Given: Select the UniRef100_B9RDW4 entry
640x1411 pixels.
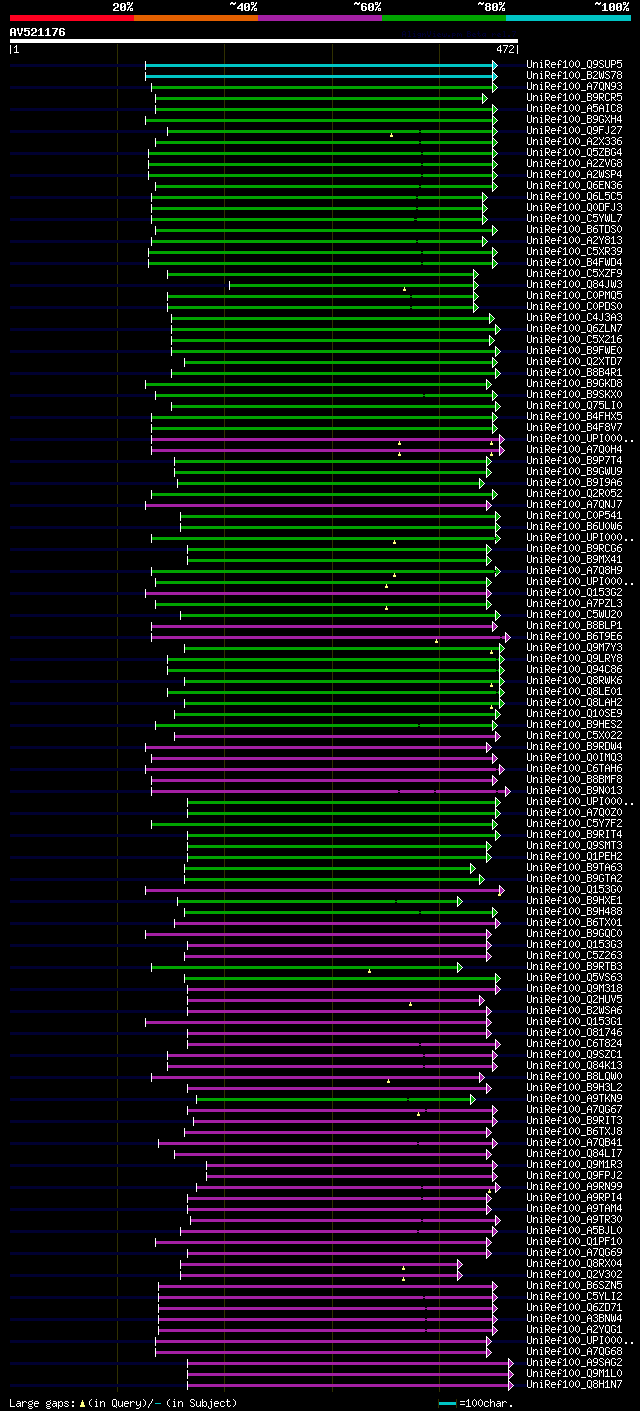Looking at the screenshot, I should [x=574, y=747].
